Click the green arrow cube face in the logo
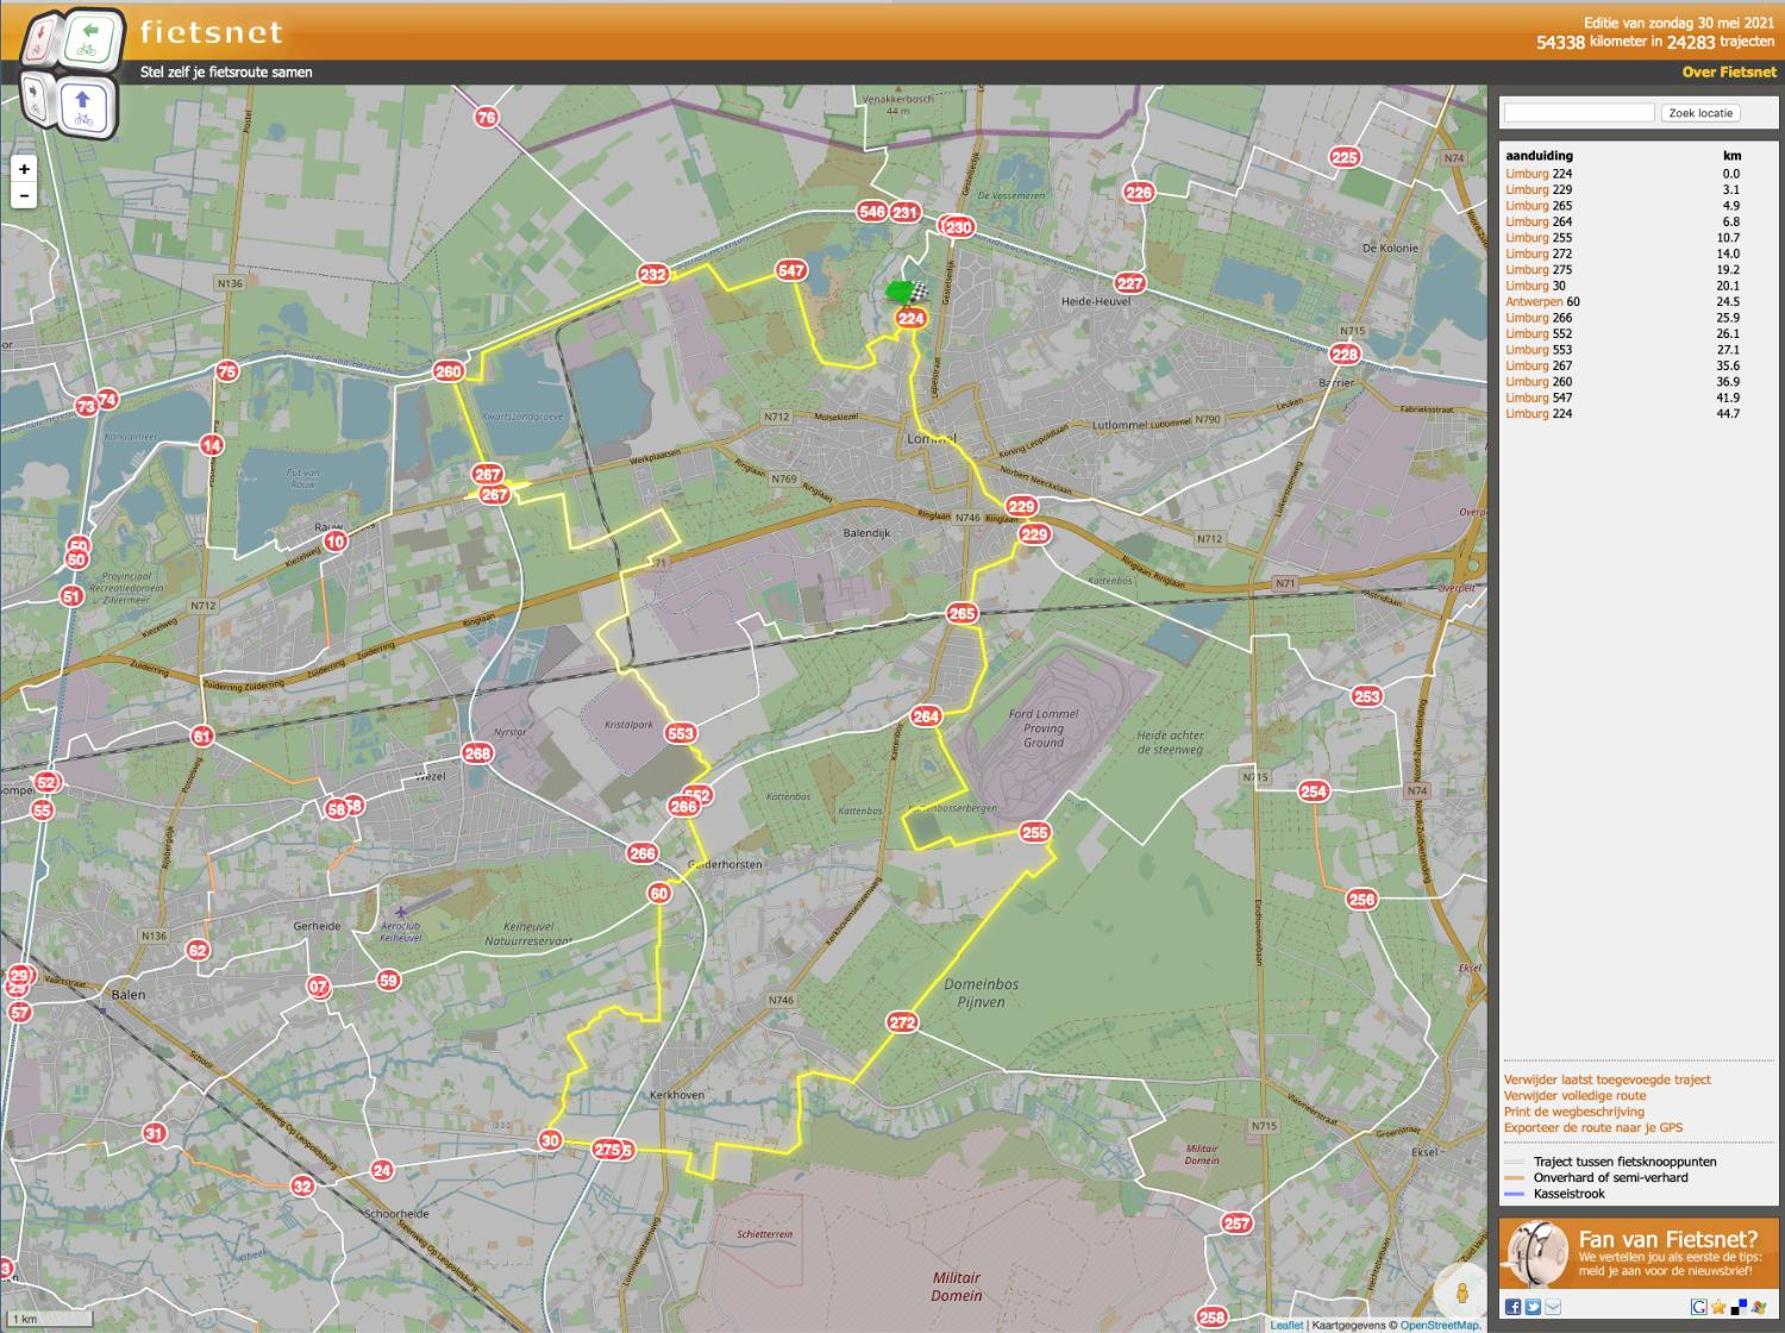This screenshot has height=1333, width=1785. 90,40
